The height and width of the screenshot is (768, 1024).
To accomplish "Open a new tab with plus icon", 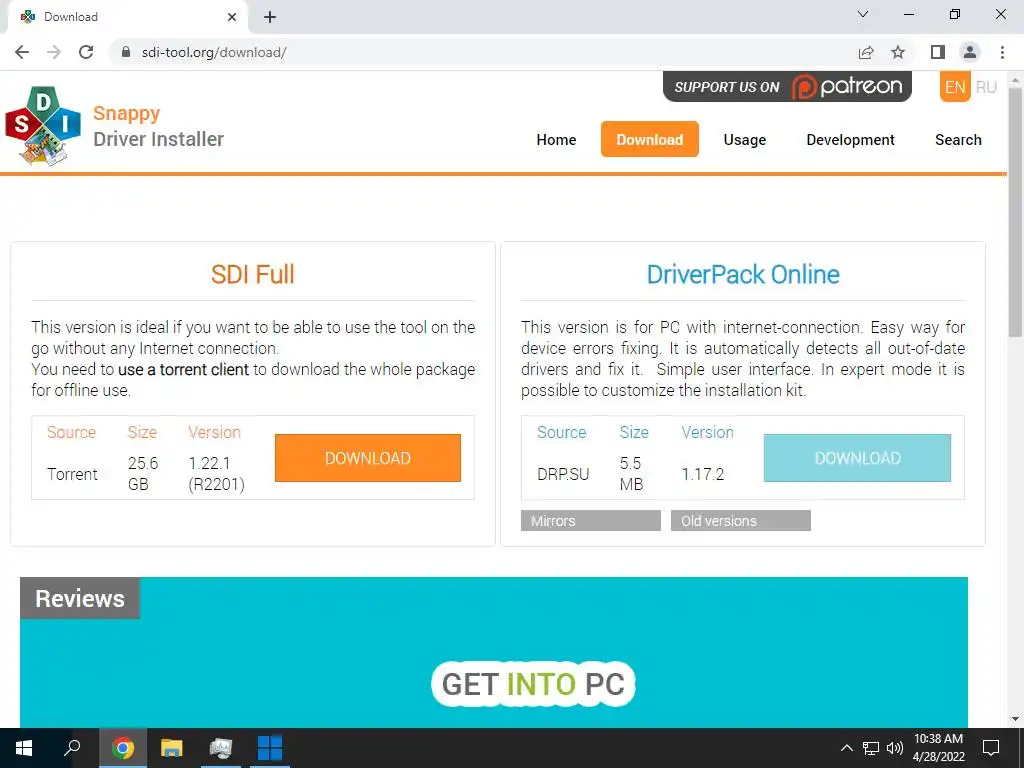I will (270, 17).
